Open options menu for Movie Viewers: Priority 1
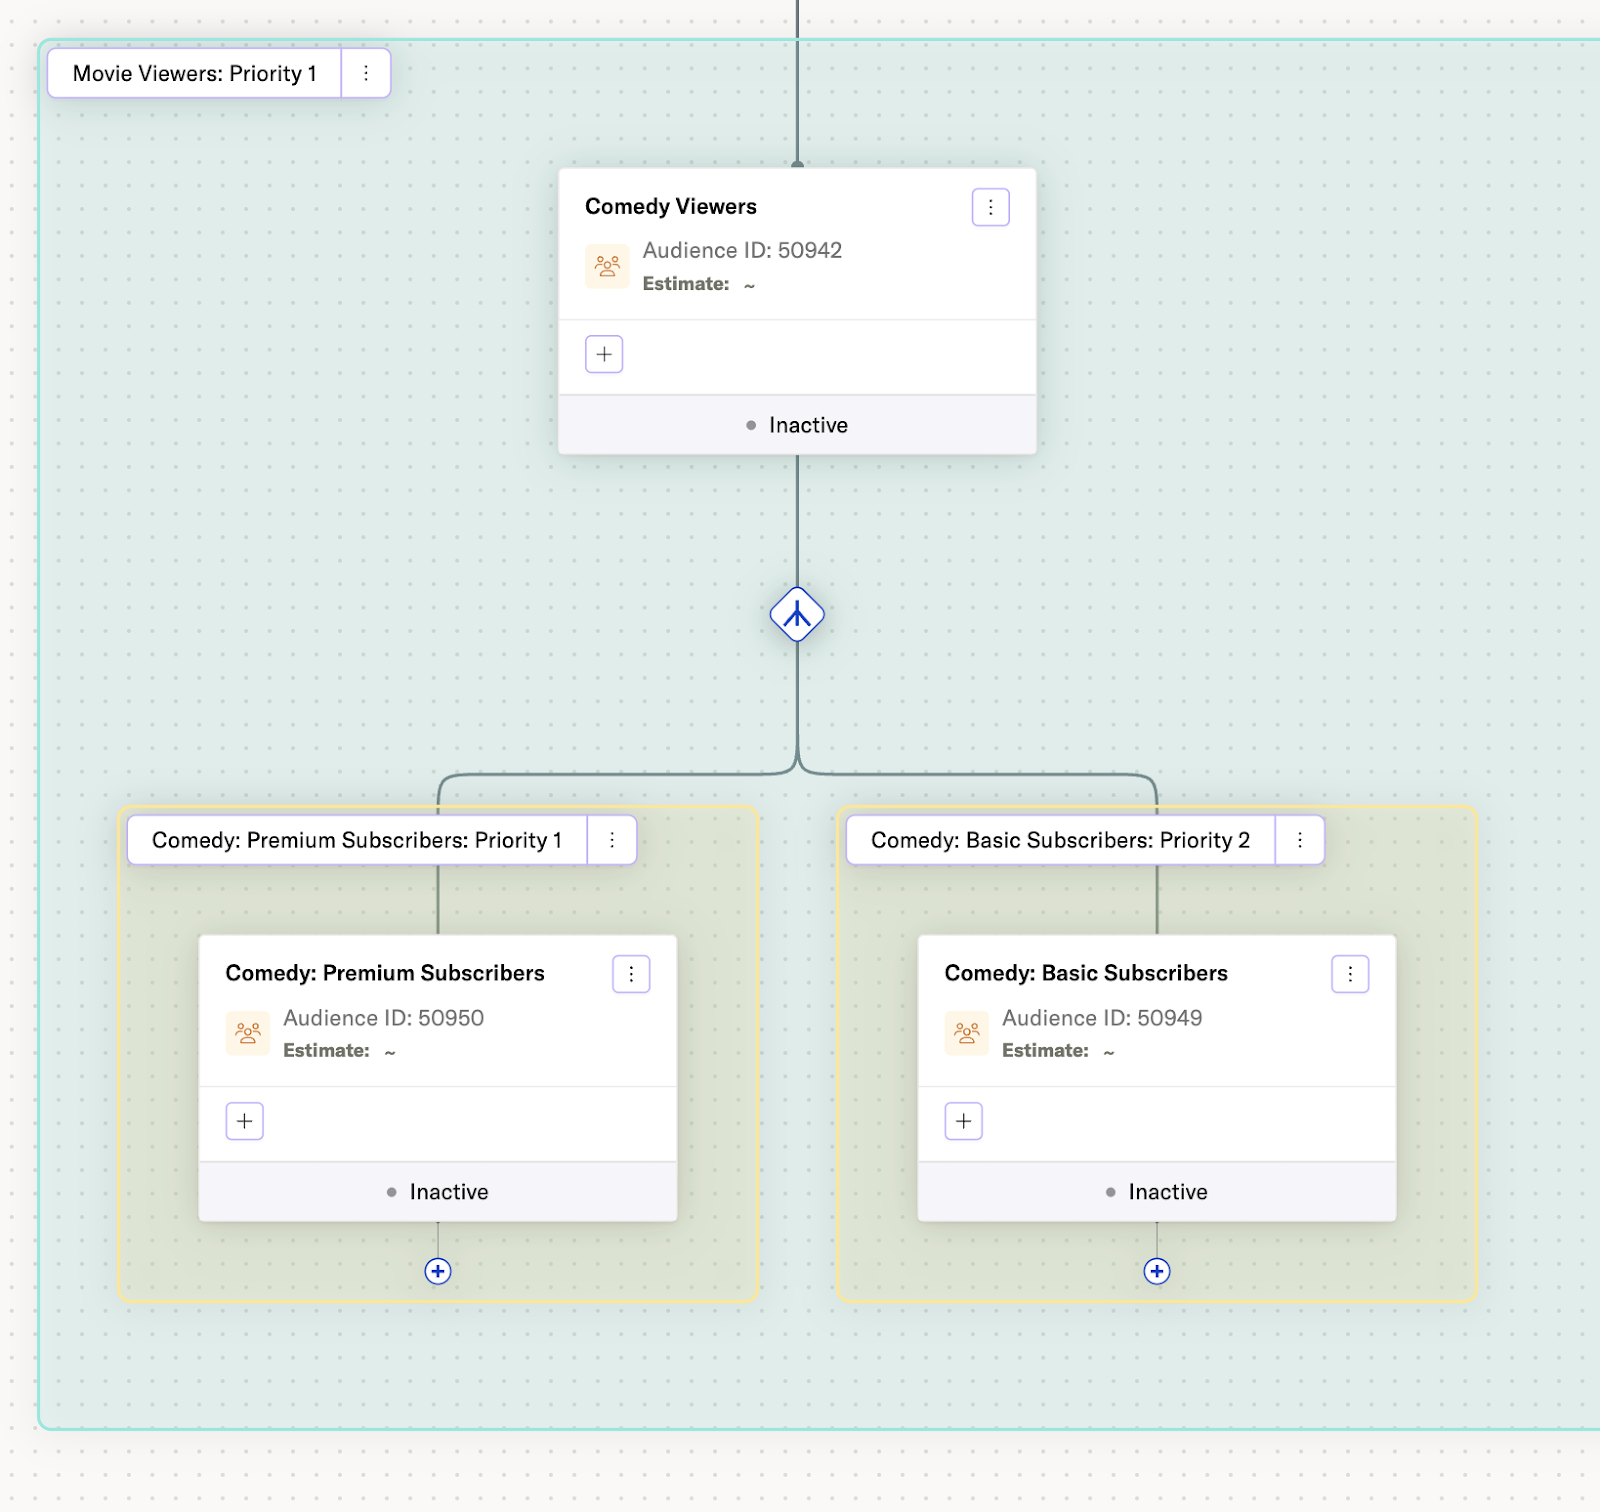 [366, 73]
